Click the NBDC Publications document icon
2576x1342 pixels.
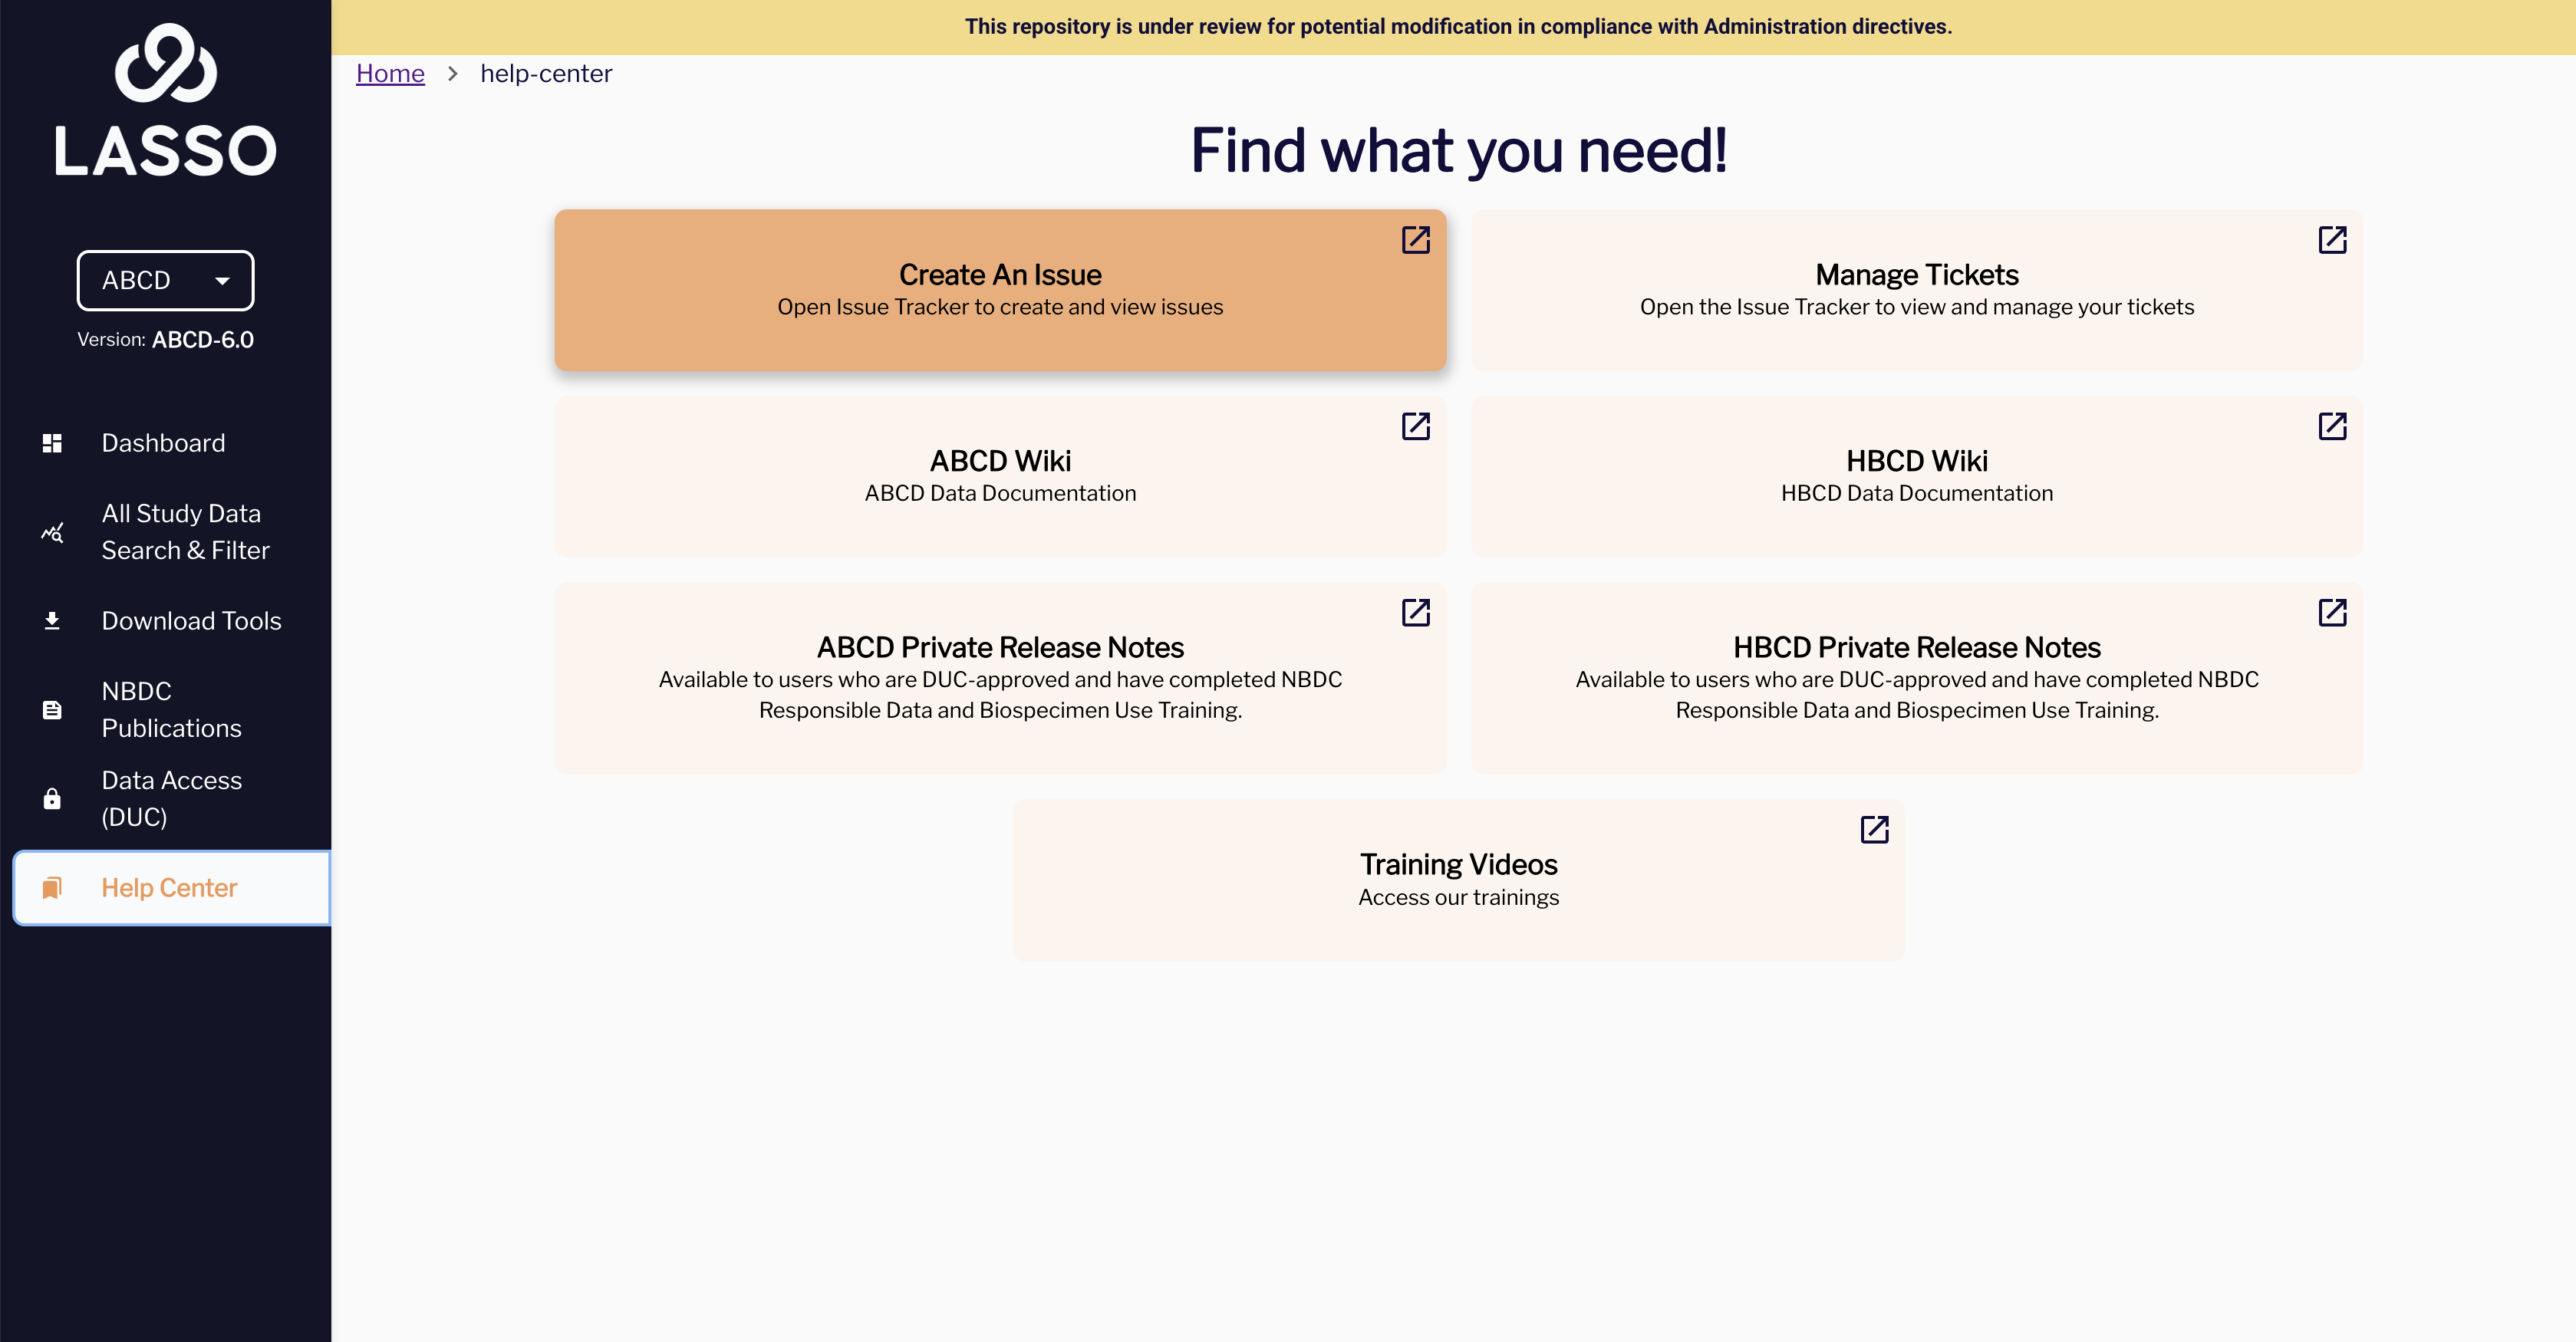point(52,710)
